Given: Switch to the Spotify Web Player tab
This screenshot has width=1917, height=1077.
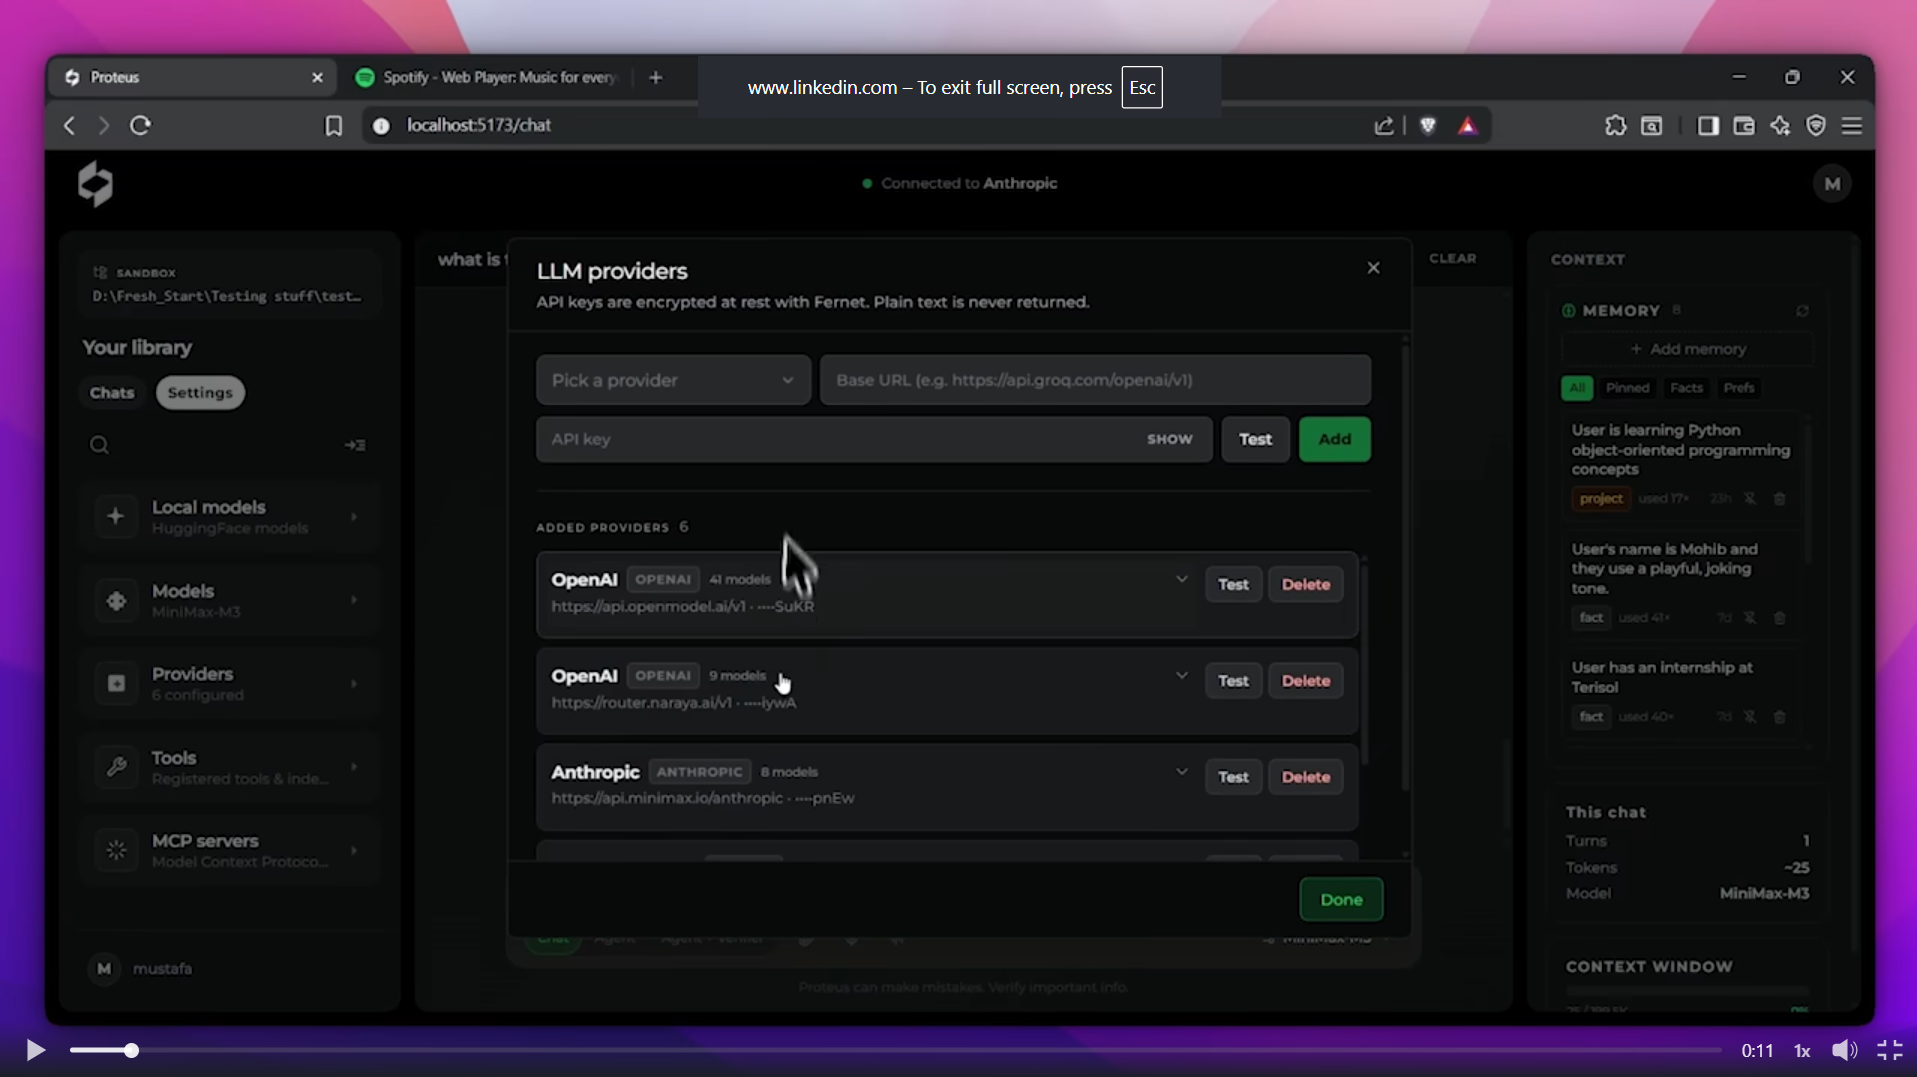Looking at the screenshot, I should 487,78.
